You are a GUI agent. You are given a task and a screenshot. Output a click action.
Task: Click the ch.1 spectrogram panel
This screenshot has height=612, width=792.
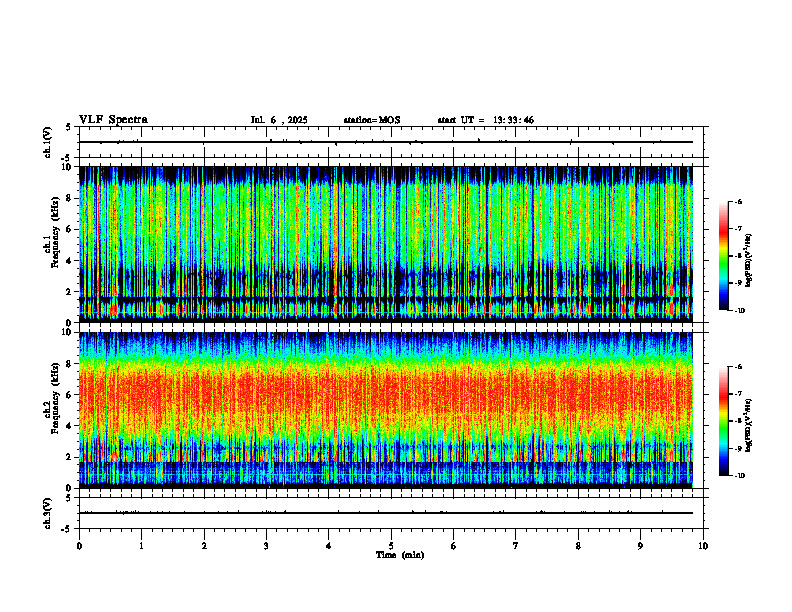click(386, 244)
